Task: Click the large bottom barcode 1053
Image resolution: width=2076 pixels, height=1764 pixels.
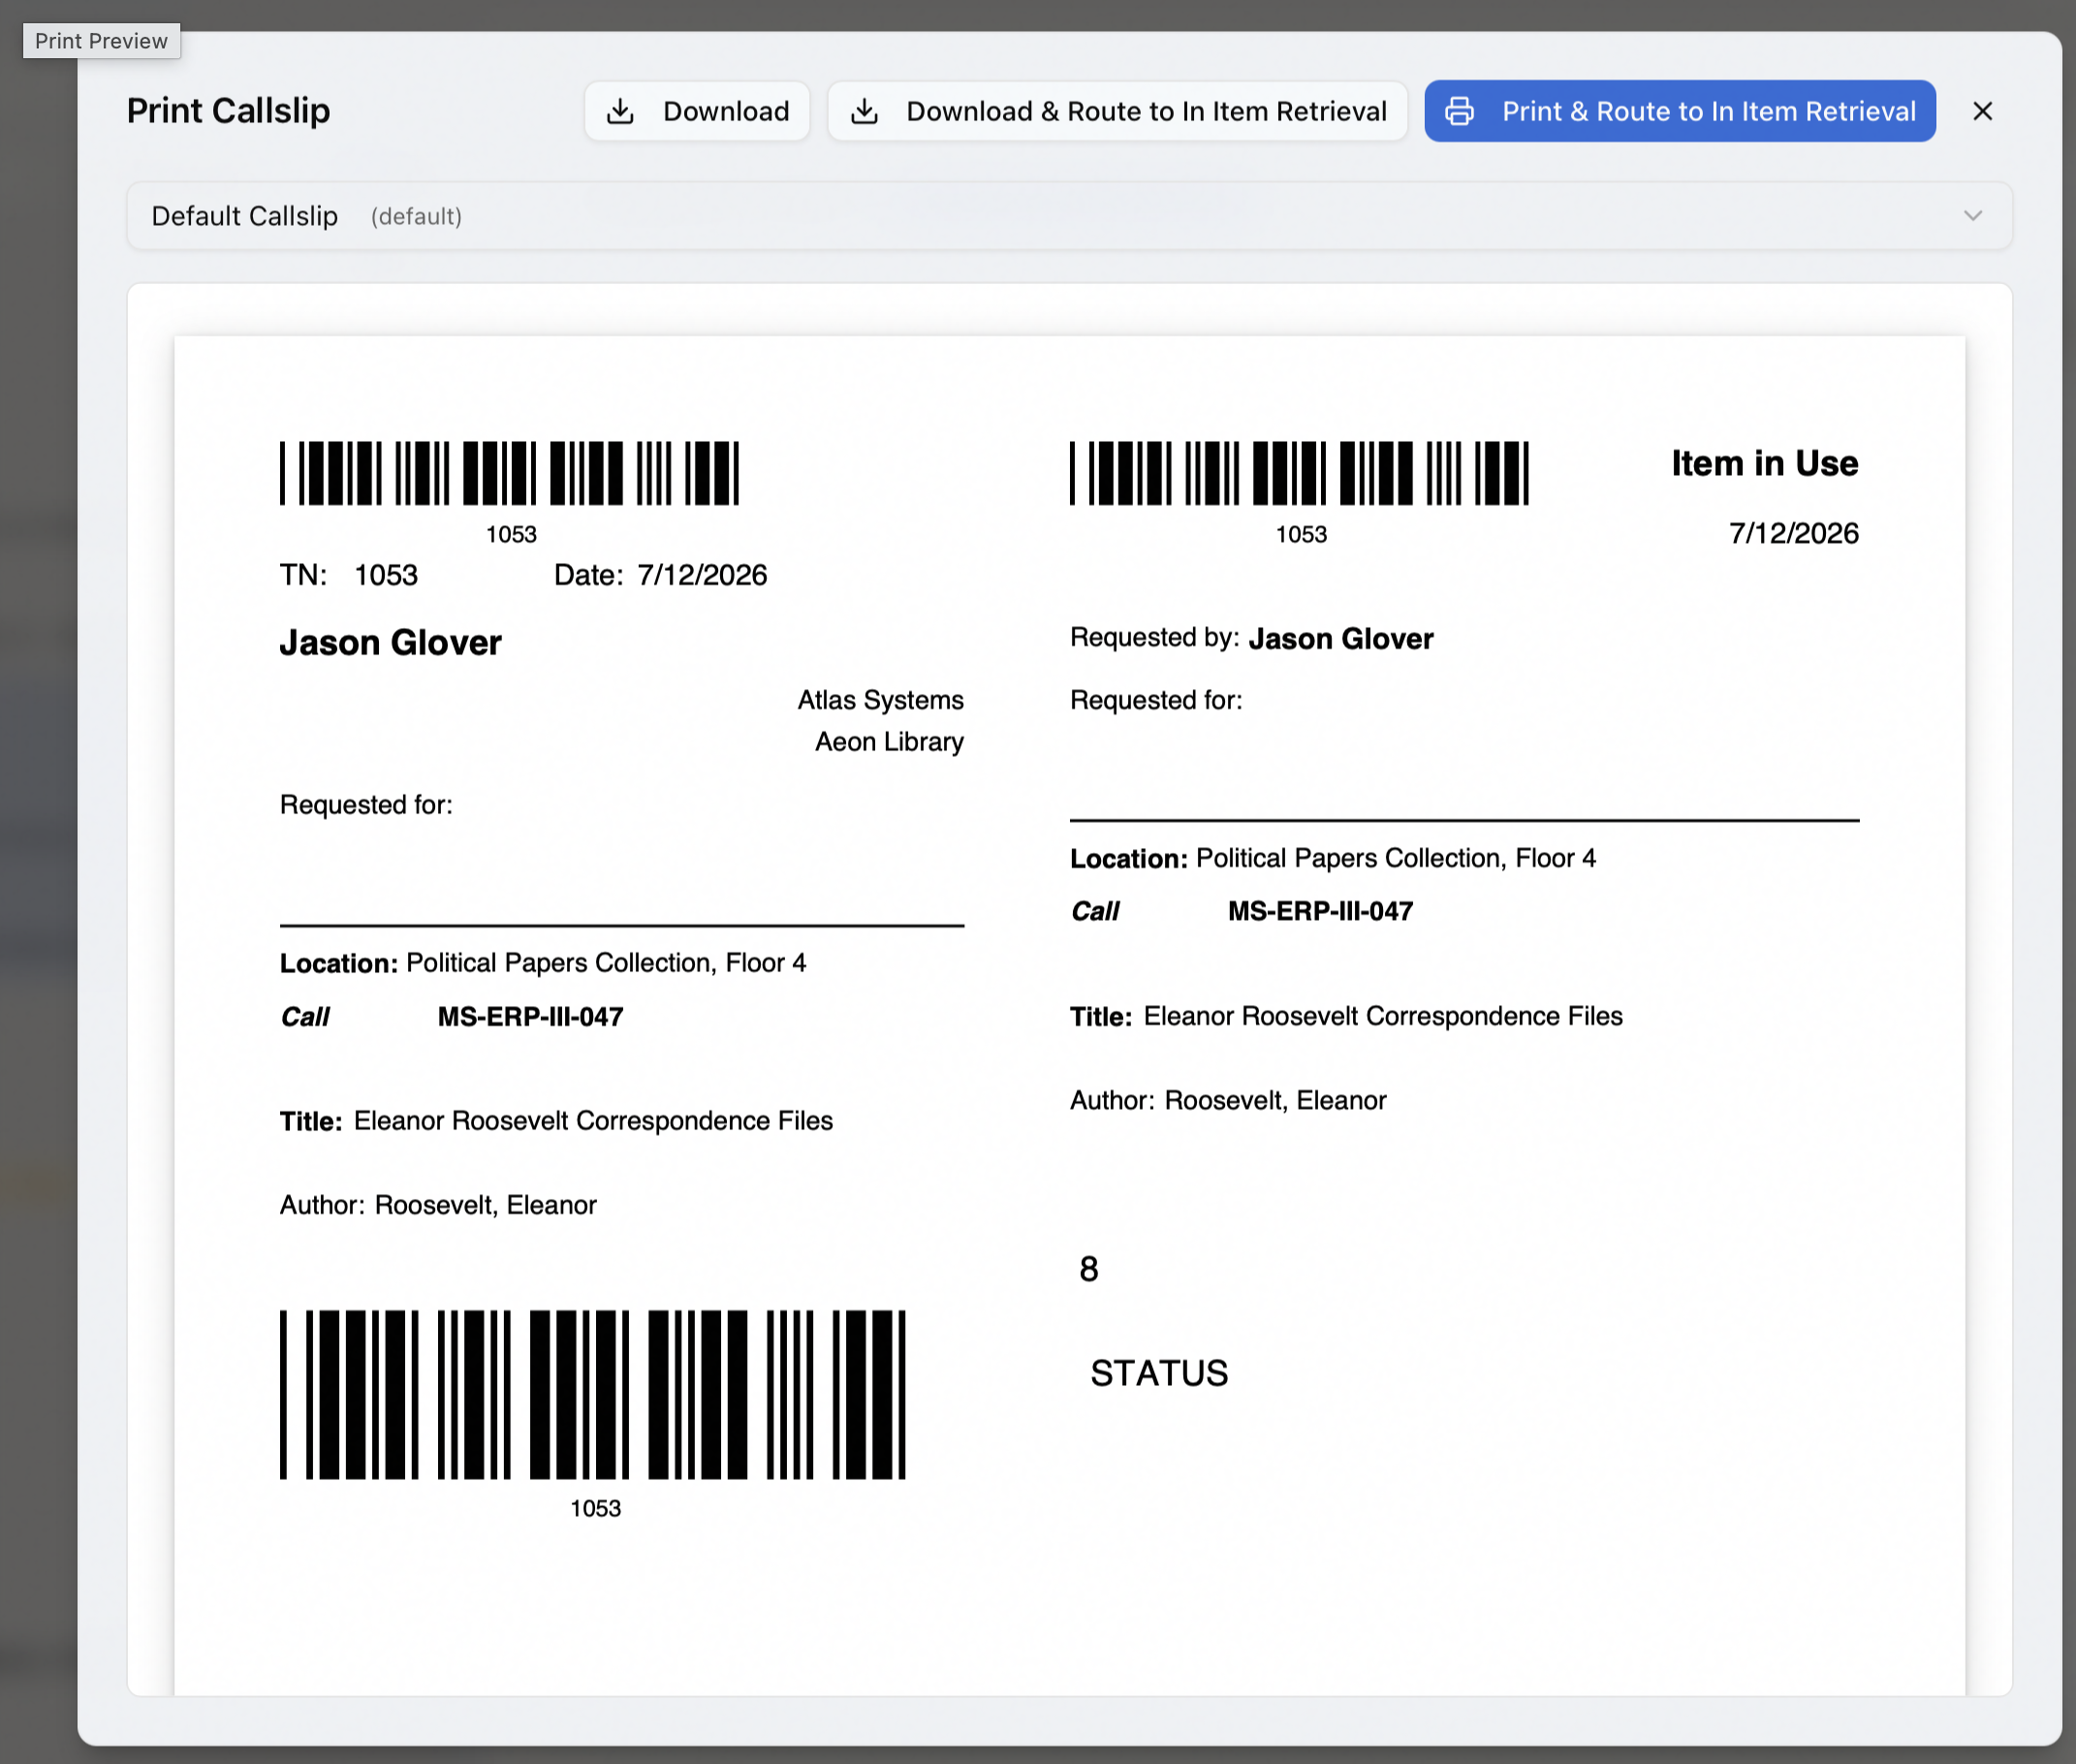Action: pyautogui.click(x=593, y=1394)
